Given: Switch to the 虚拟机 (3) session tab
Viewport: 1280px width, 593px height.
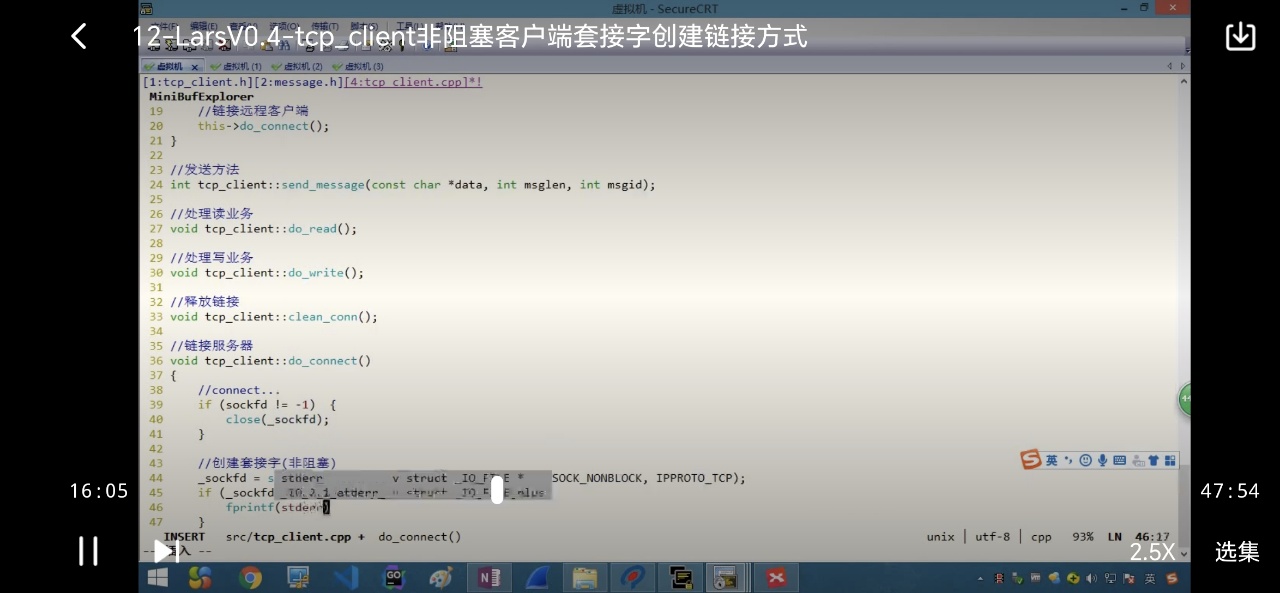Looking at the screenshot, I should pyautogui.click(x=358, y=66).
